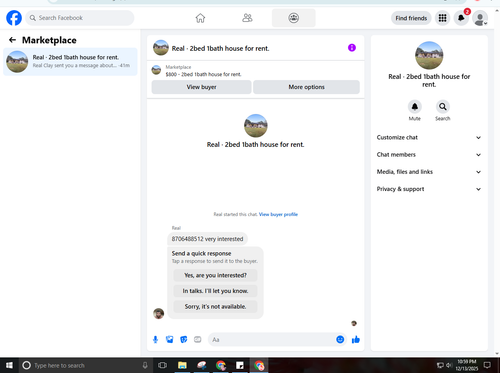Choose a GIF icon
This screenshot has height=373, width=500.
(198, 340)
